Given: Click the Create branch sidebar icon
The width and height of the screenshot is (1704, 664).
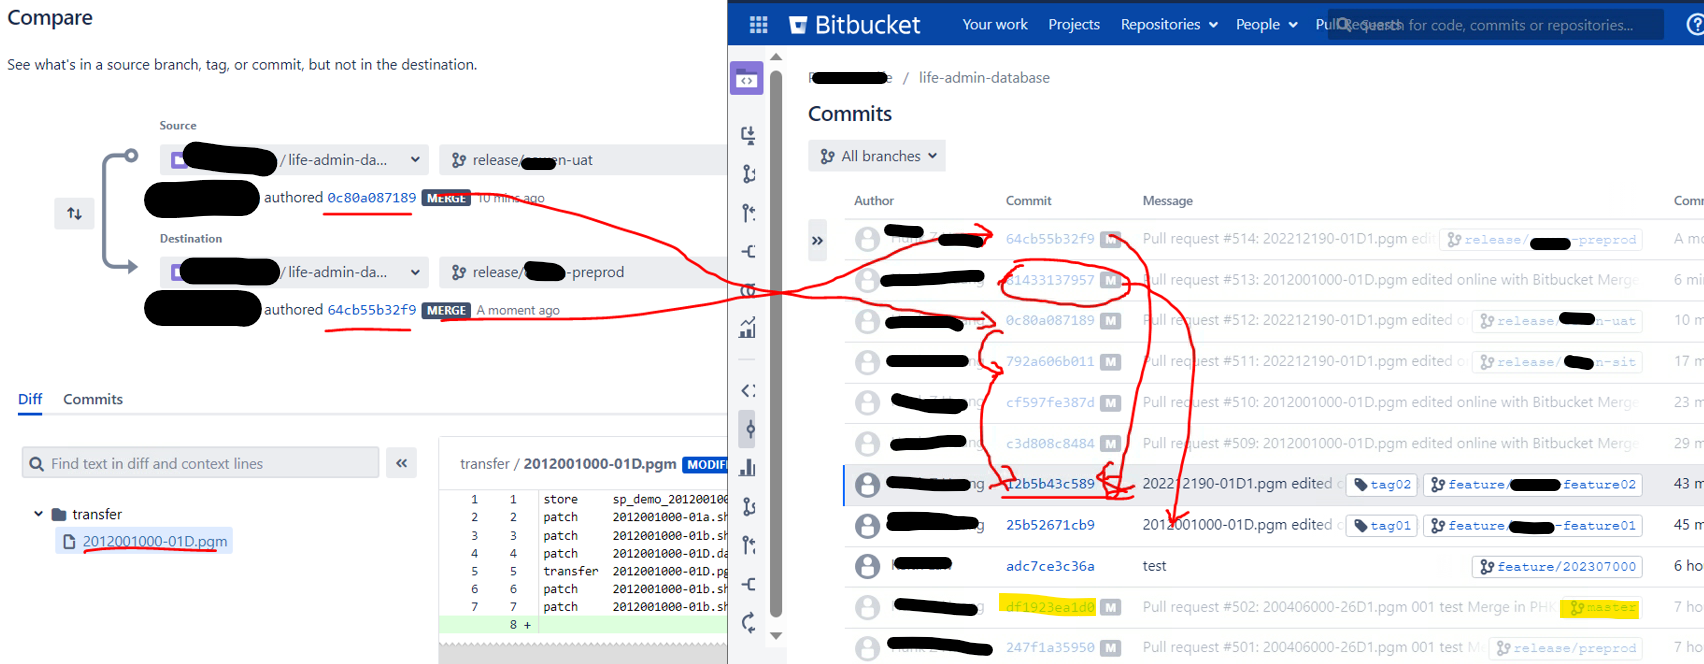Looking at the screenshot, I should [748, 174].
